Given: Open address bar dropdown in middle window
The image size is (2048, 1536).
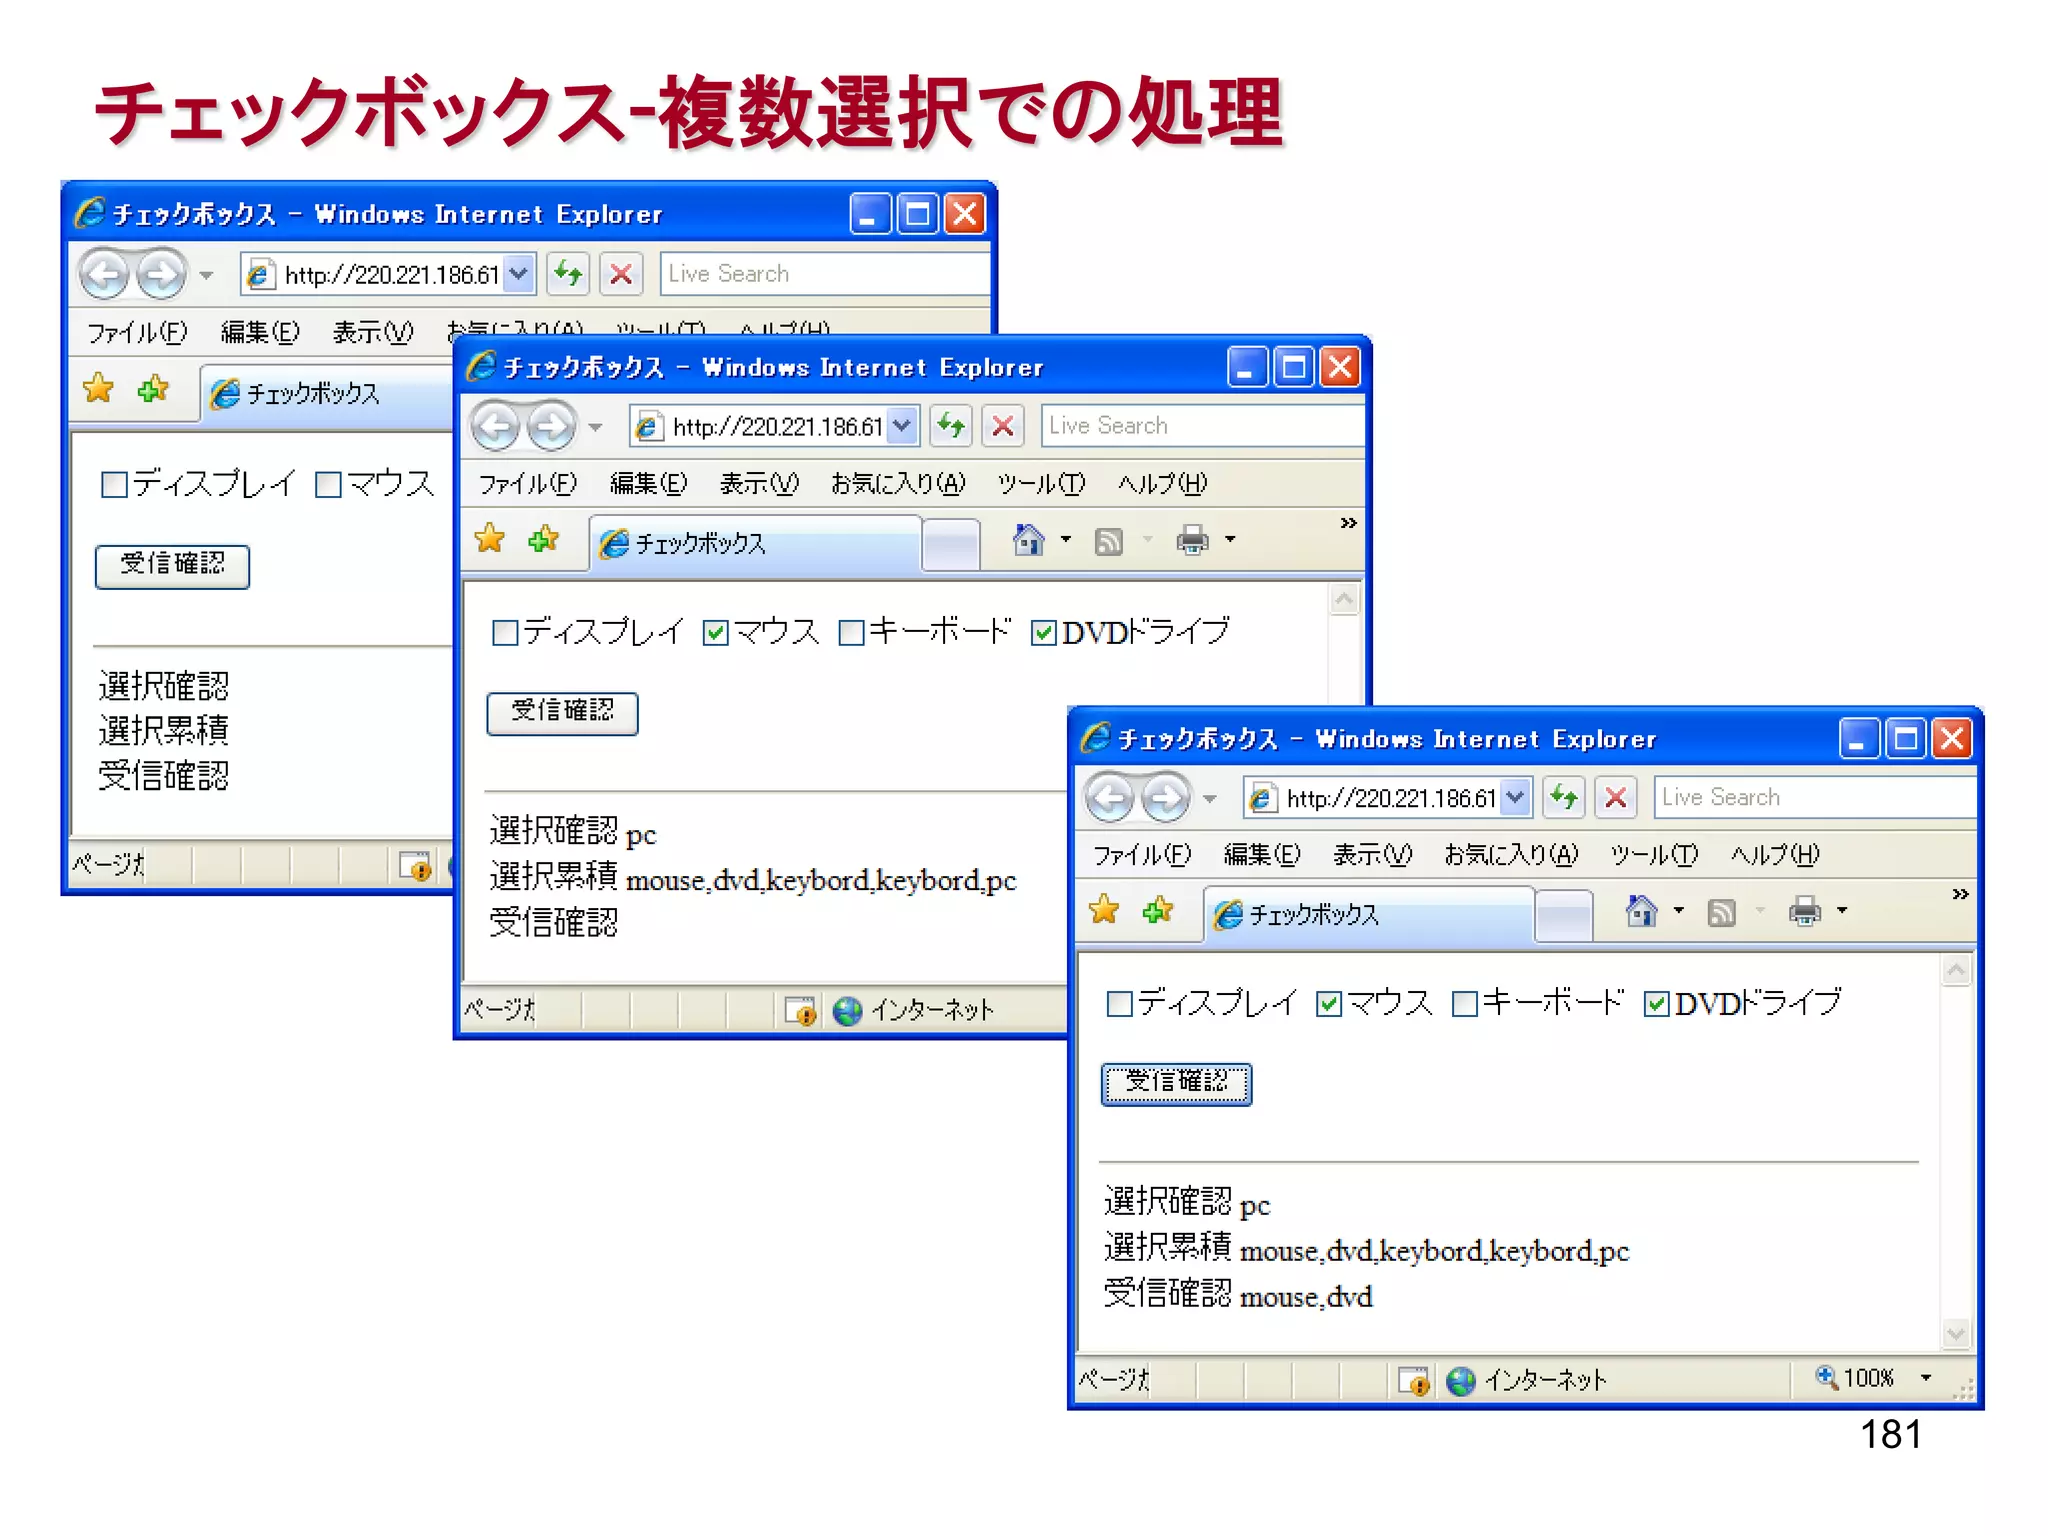Looking at the screenshot, I should [902, 426].
